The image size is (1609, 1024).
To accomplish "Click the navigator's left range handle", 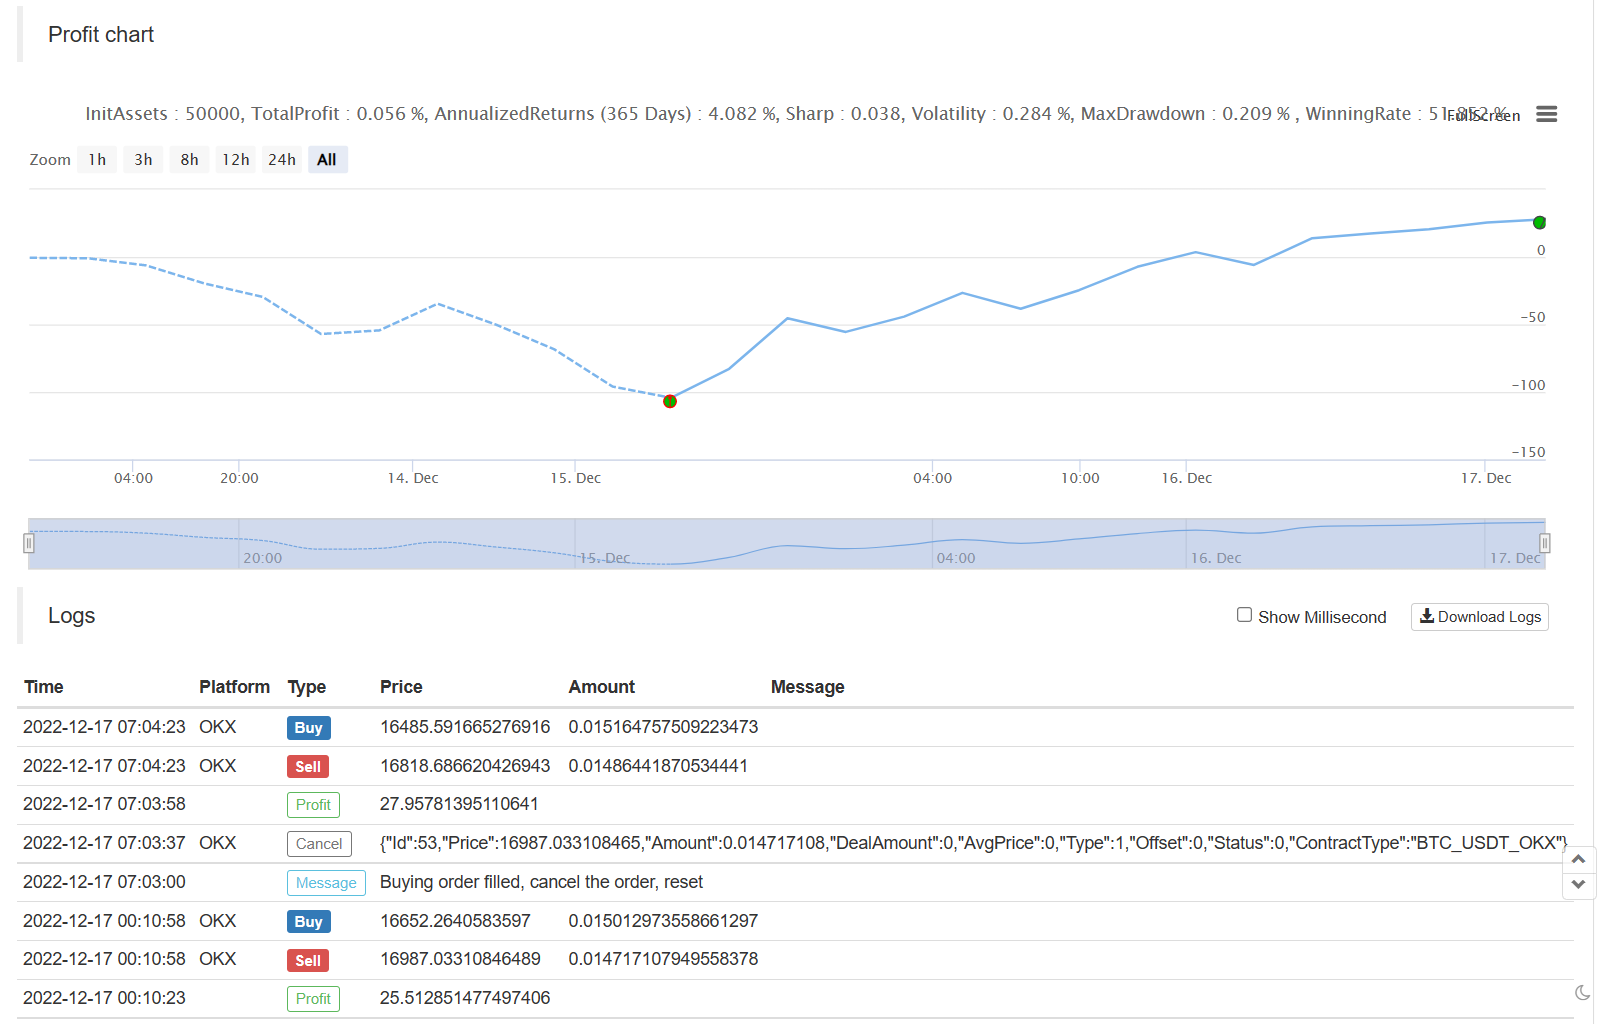I will (x=29, y=543).
